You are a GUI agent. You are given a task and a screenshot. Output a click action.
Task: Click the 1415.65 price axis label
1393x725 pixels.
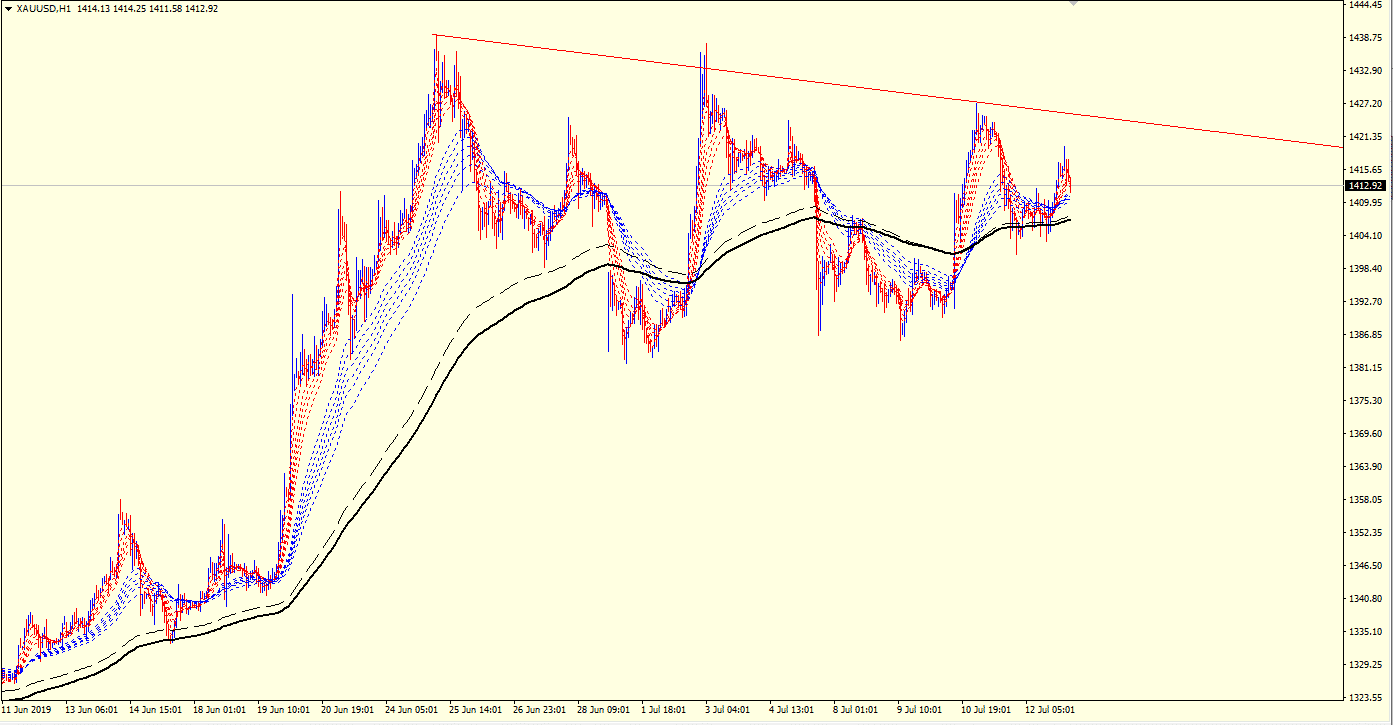[x=1365, y=170]
